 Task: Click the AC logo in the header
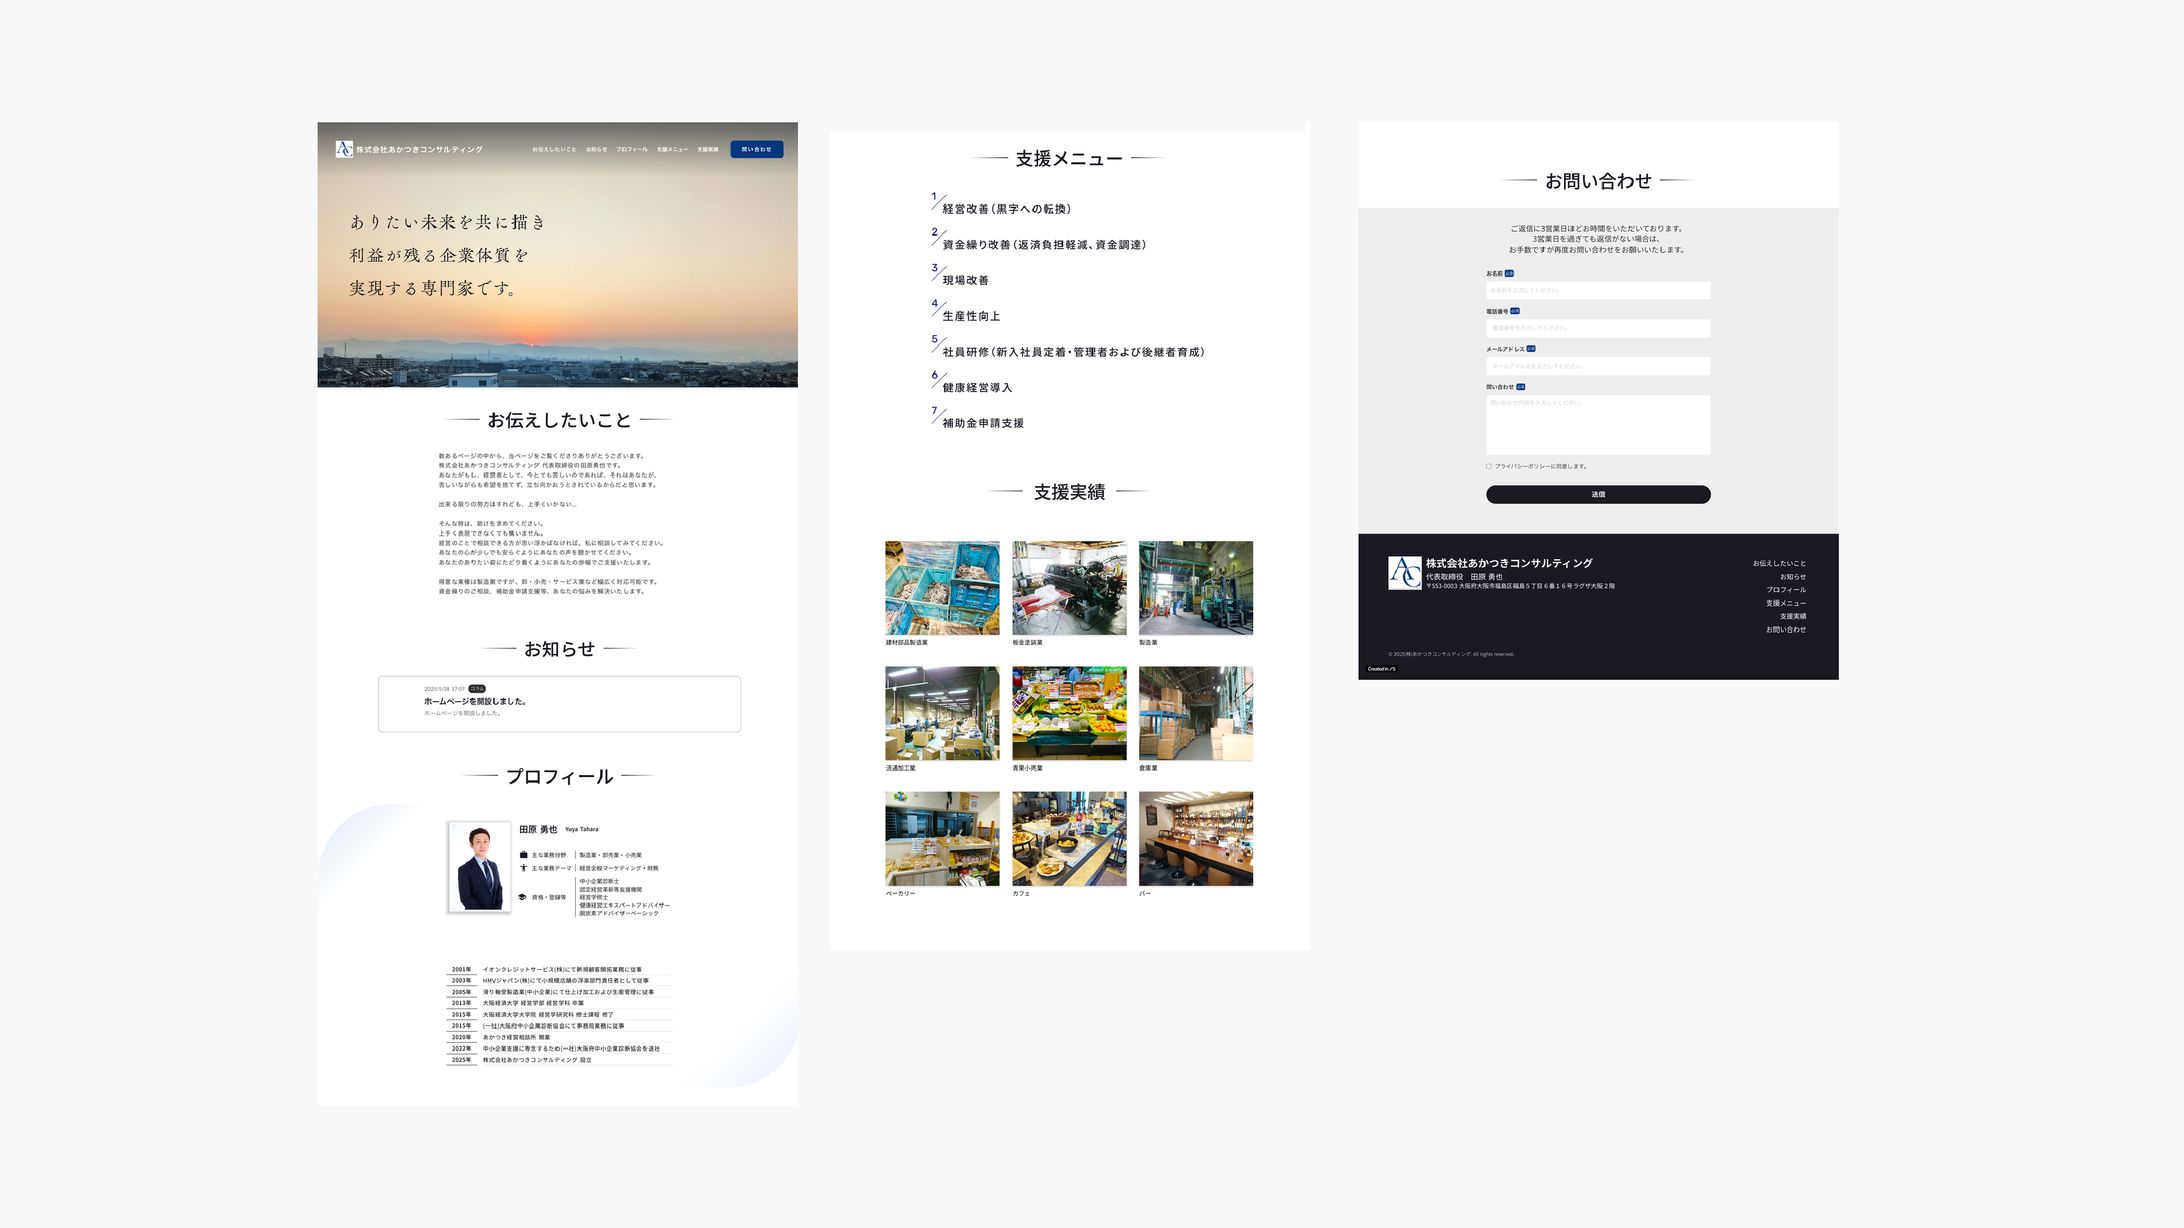pyautogui.click(x=344, y=149)
